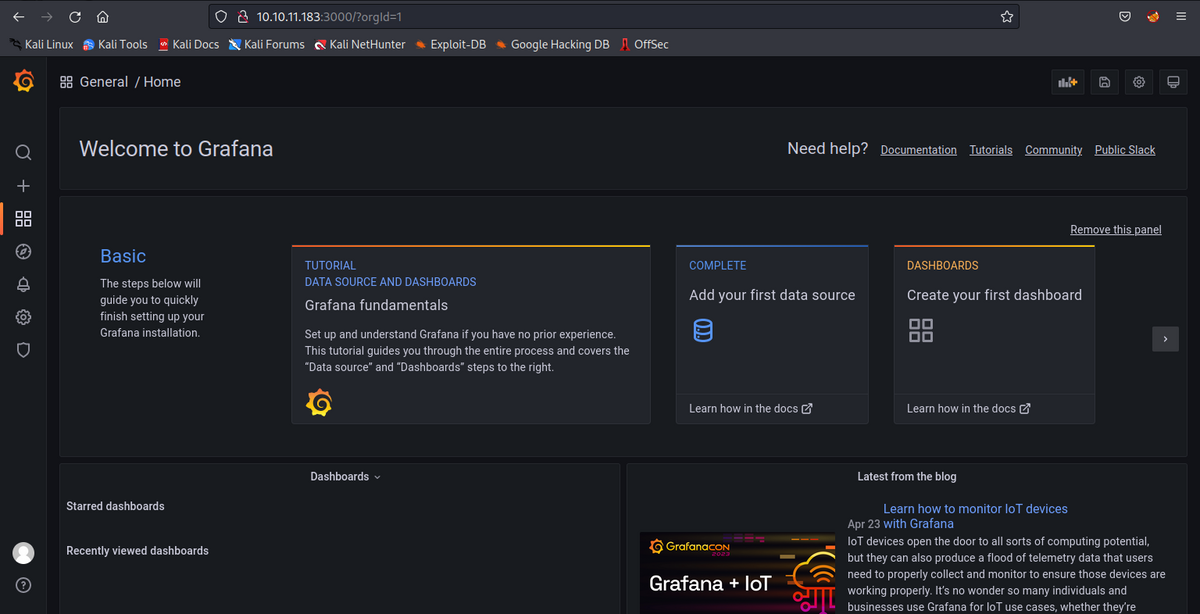
Task: Click the Add your first data source title
Action: pyautogui.click(x=772, y=295)
